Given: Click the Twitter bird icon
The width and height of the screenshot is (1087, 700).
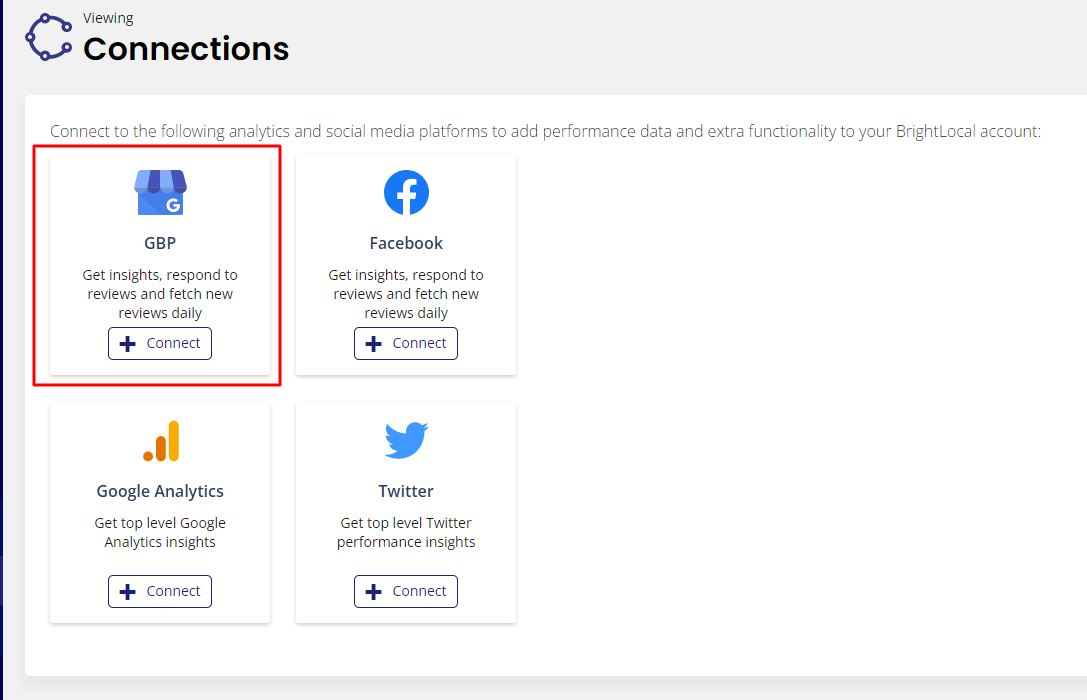Looking at the screenshot, I should coord(406,440).
